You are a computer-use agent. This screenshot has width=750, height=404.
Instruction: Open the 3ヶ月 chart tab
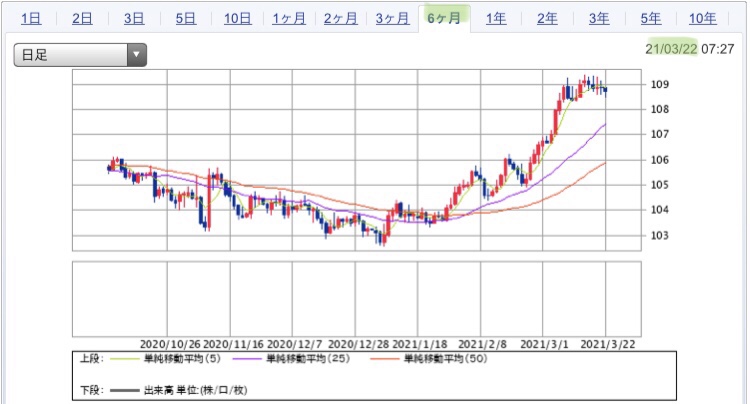tap(391, 18)
